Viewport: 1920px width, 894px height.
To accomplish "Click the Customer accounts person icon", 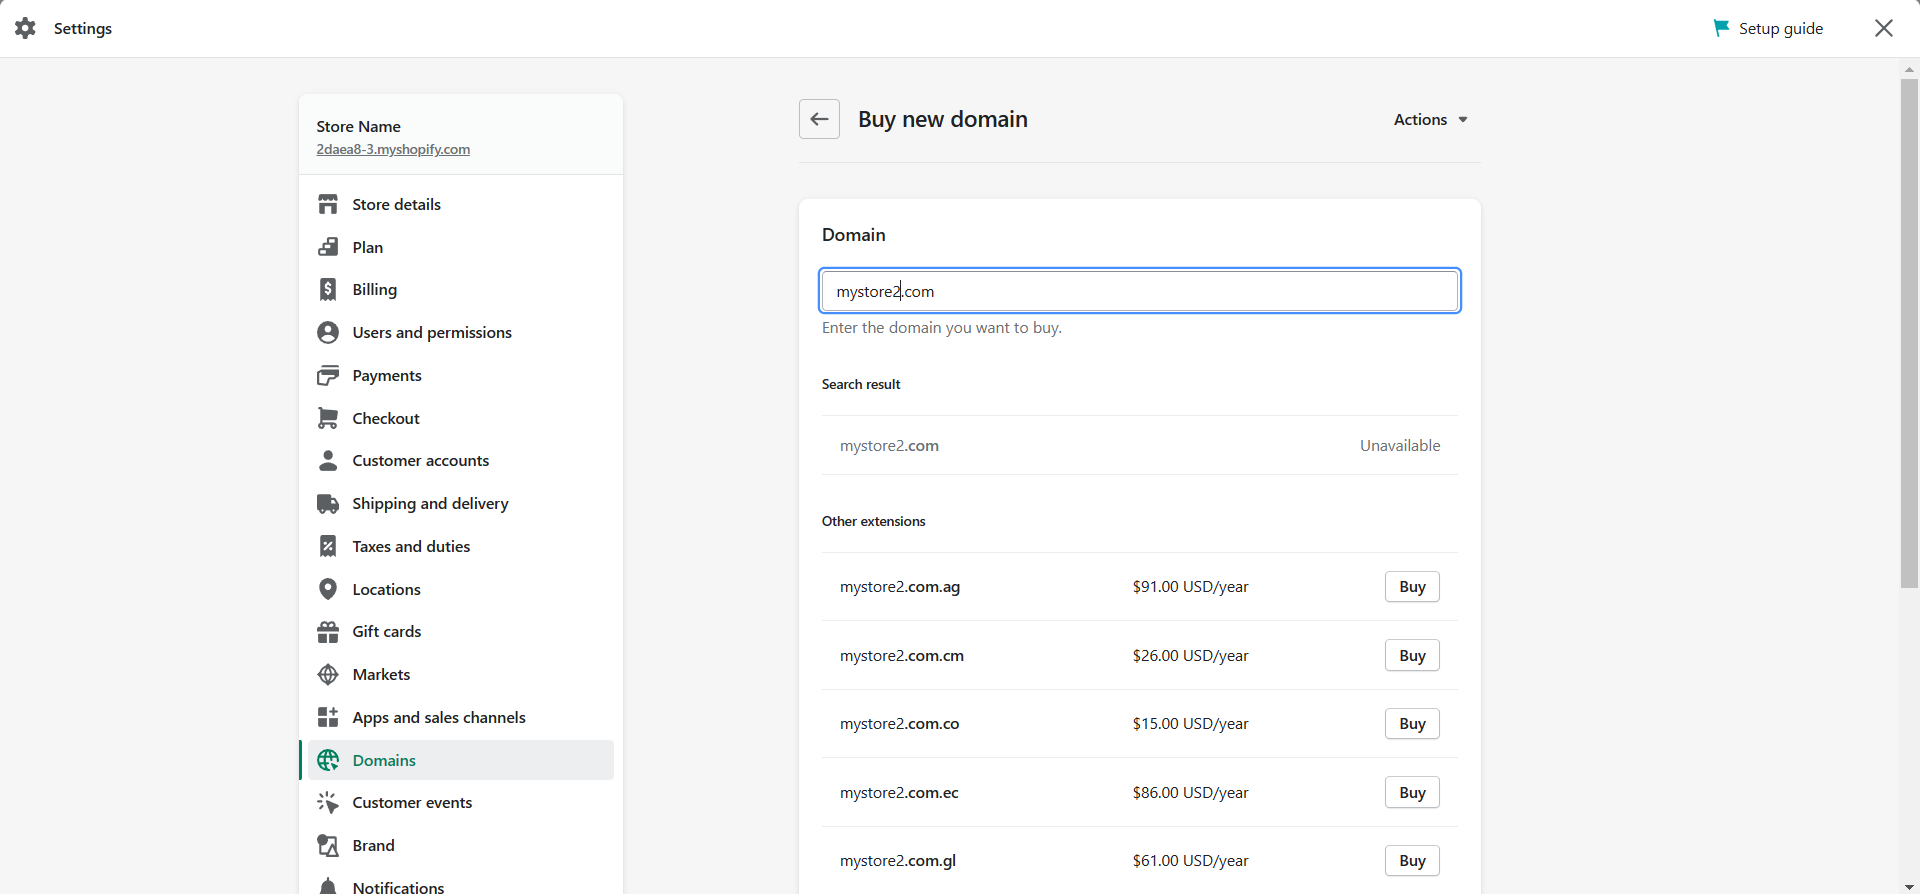I will click(328, 460).
